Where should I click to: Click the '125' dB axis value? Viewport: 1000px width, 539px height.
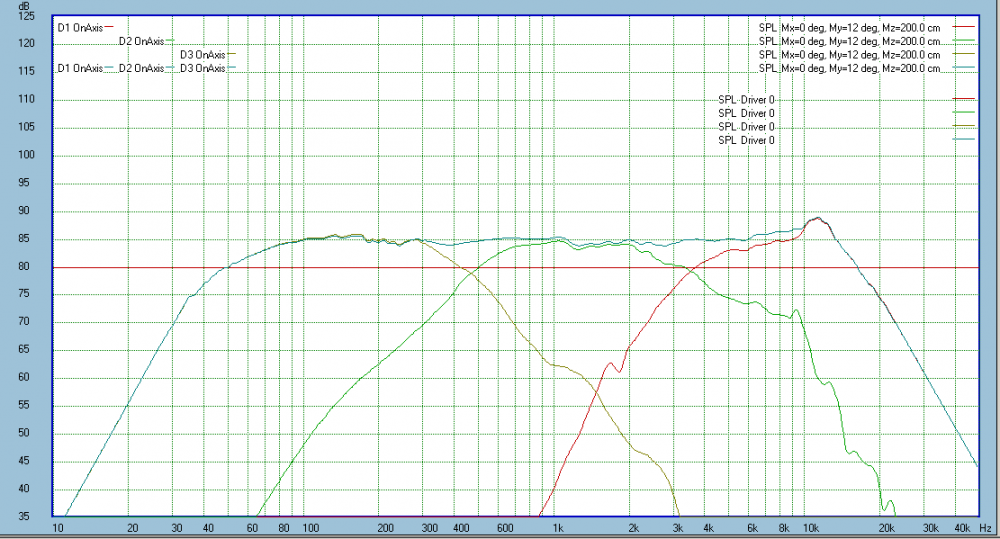click(x=26, y=16)
